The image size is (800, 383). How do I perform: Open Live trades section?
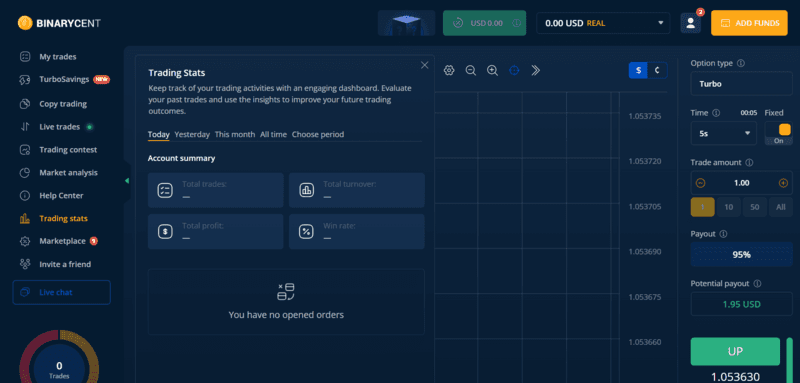tap(60, 127)
